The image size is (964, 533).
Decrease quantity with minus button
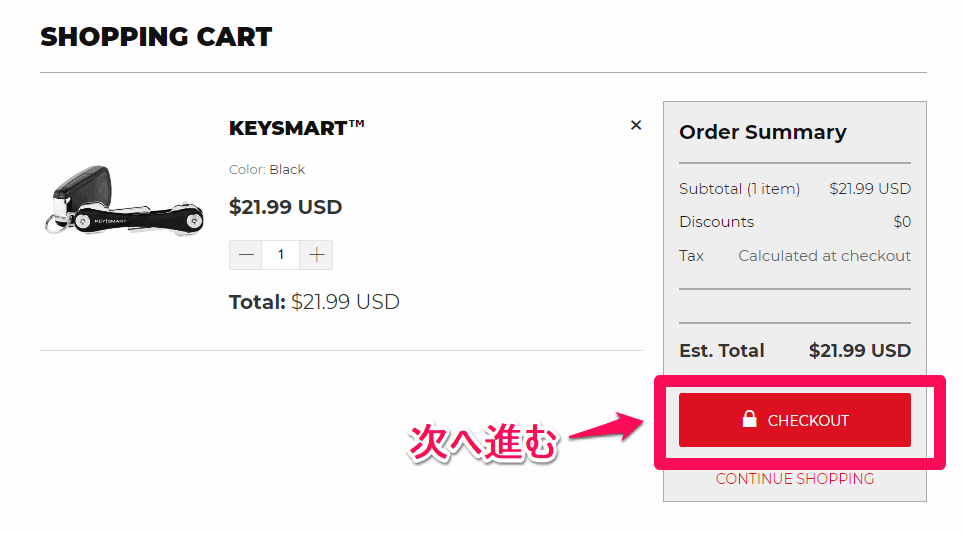coord(246,255)
